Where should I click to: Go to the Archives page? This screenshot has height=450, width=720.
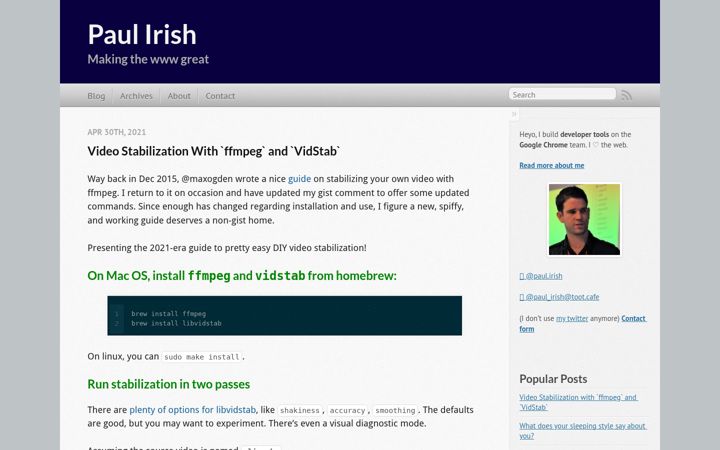tap(136, 96)
